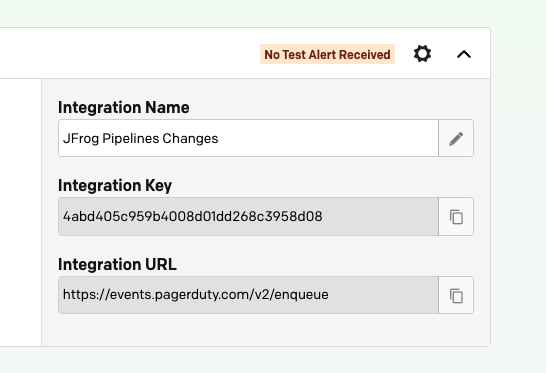546x373 pixels.
Task: Click the key value starting with 4abd405c
Action: [x=193, y=217]
